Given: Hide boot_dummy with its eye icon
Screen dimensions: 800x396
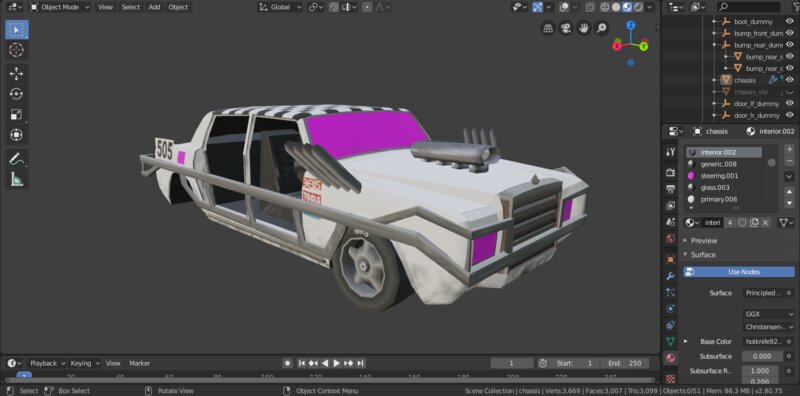Looking at the screenshot, I should tap(790, 21).
